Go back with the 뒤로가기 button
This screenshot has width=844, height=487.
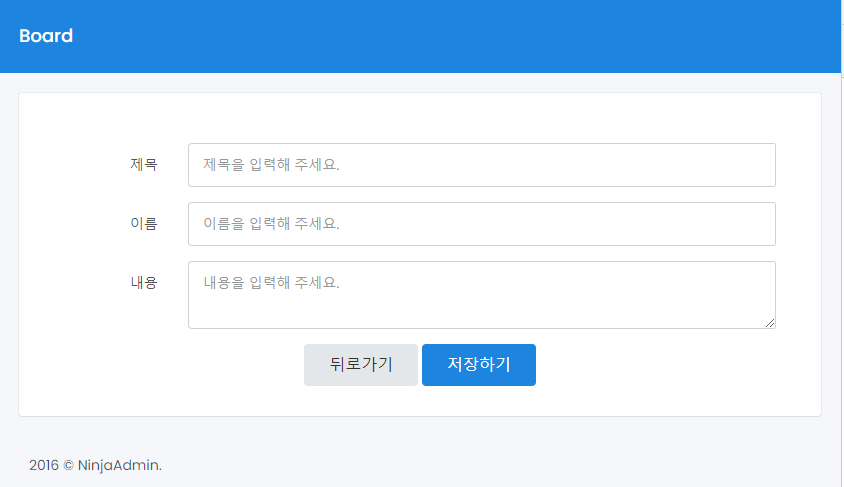tap(361, 365)
